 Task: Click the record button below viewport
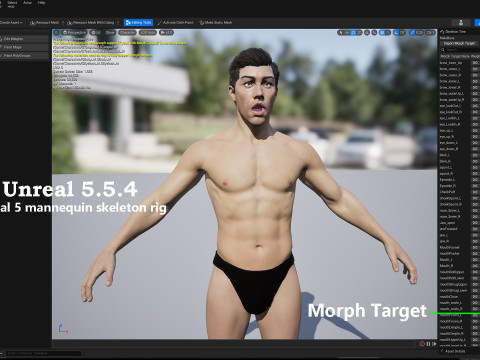tap(422, 344)
